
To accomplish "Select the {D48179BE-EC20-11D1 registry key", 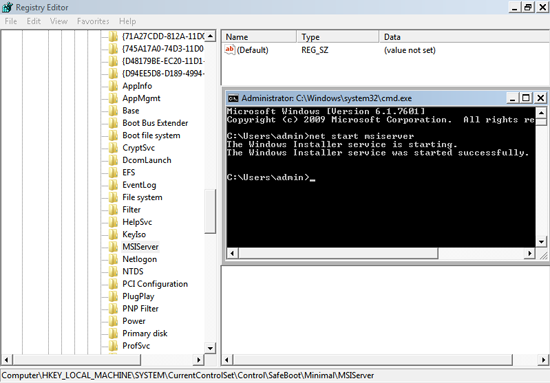I will 163,61.
